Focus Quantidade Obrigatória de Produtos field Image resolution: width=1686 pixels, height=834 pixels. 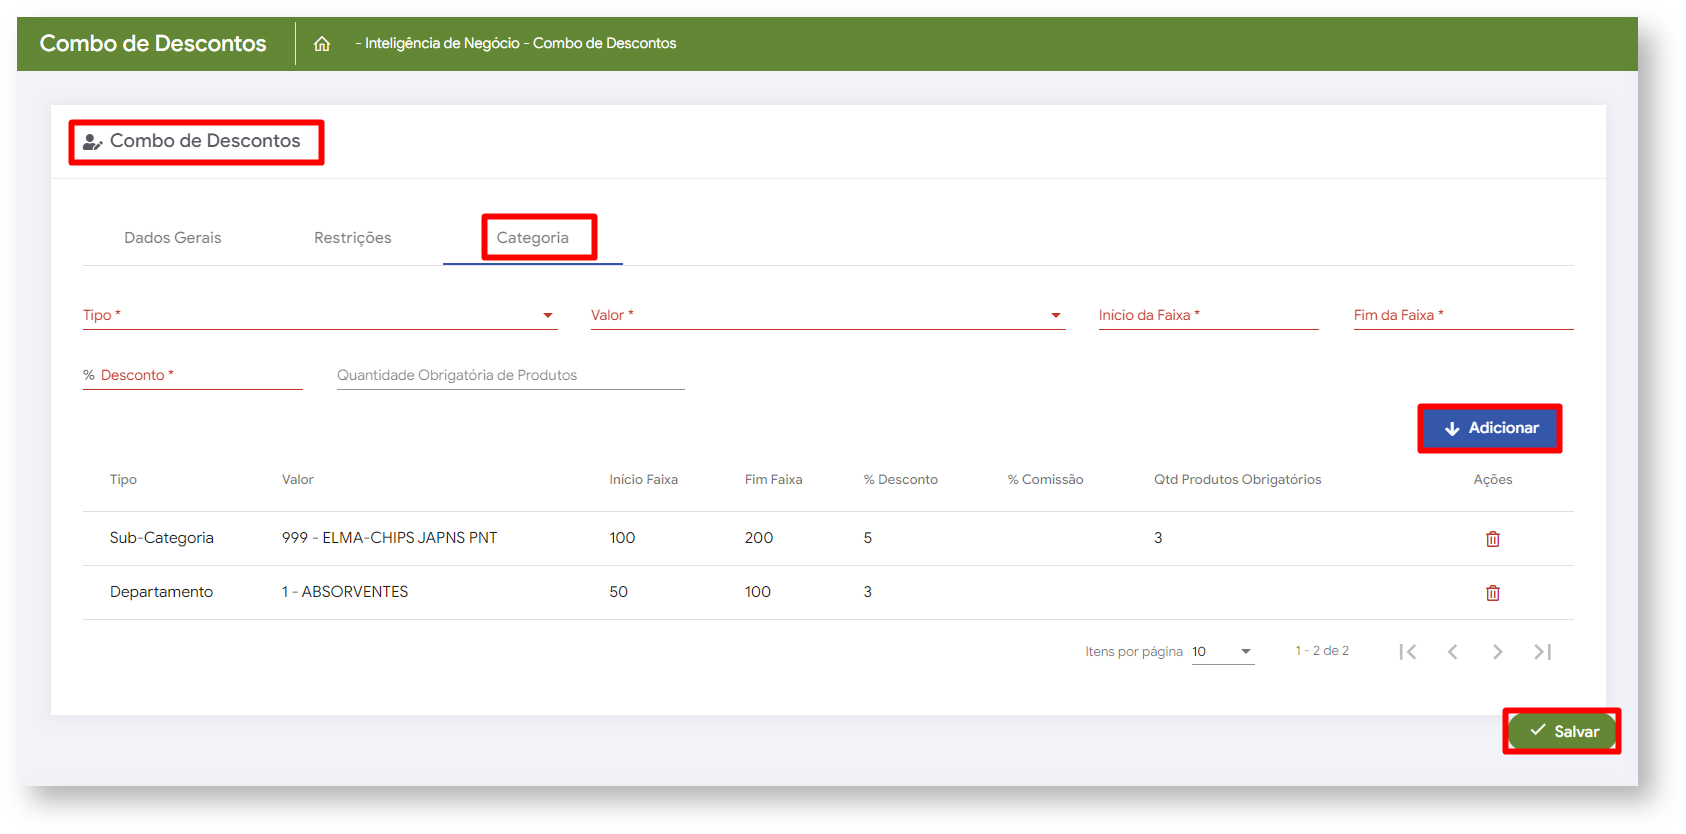[510, 376]
